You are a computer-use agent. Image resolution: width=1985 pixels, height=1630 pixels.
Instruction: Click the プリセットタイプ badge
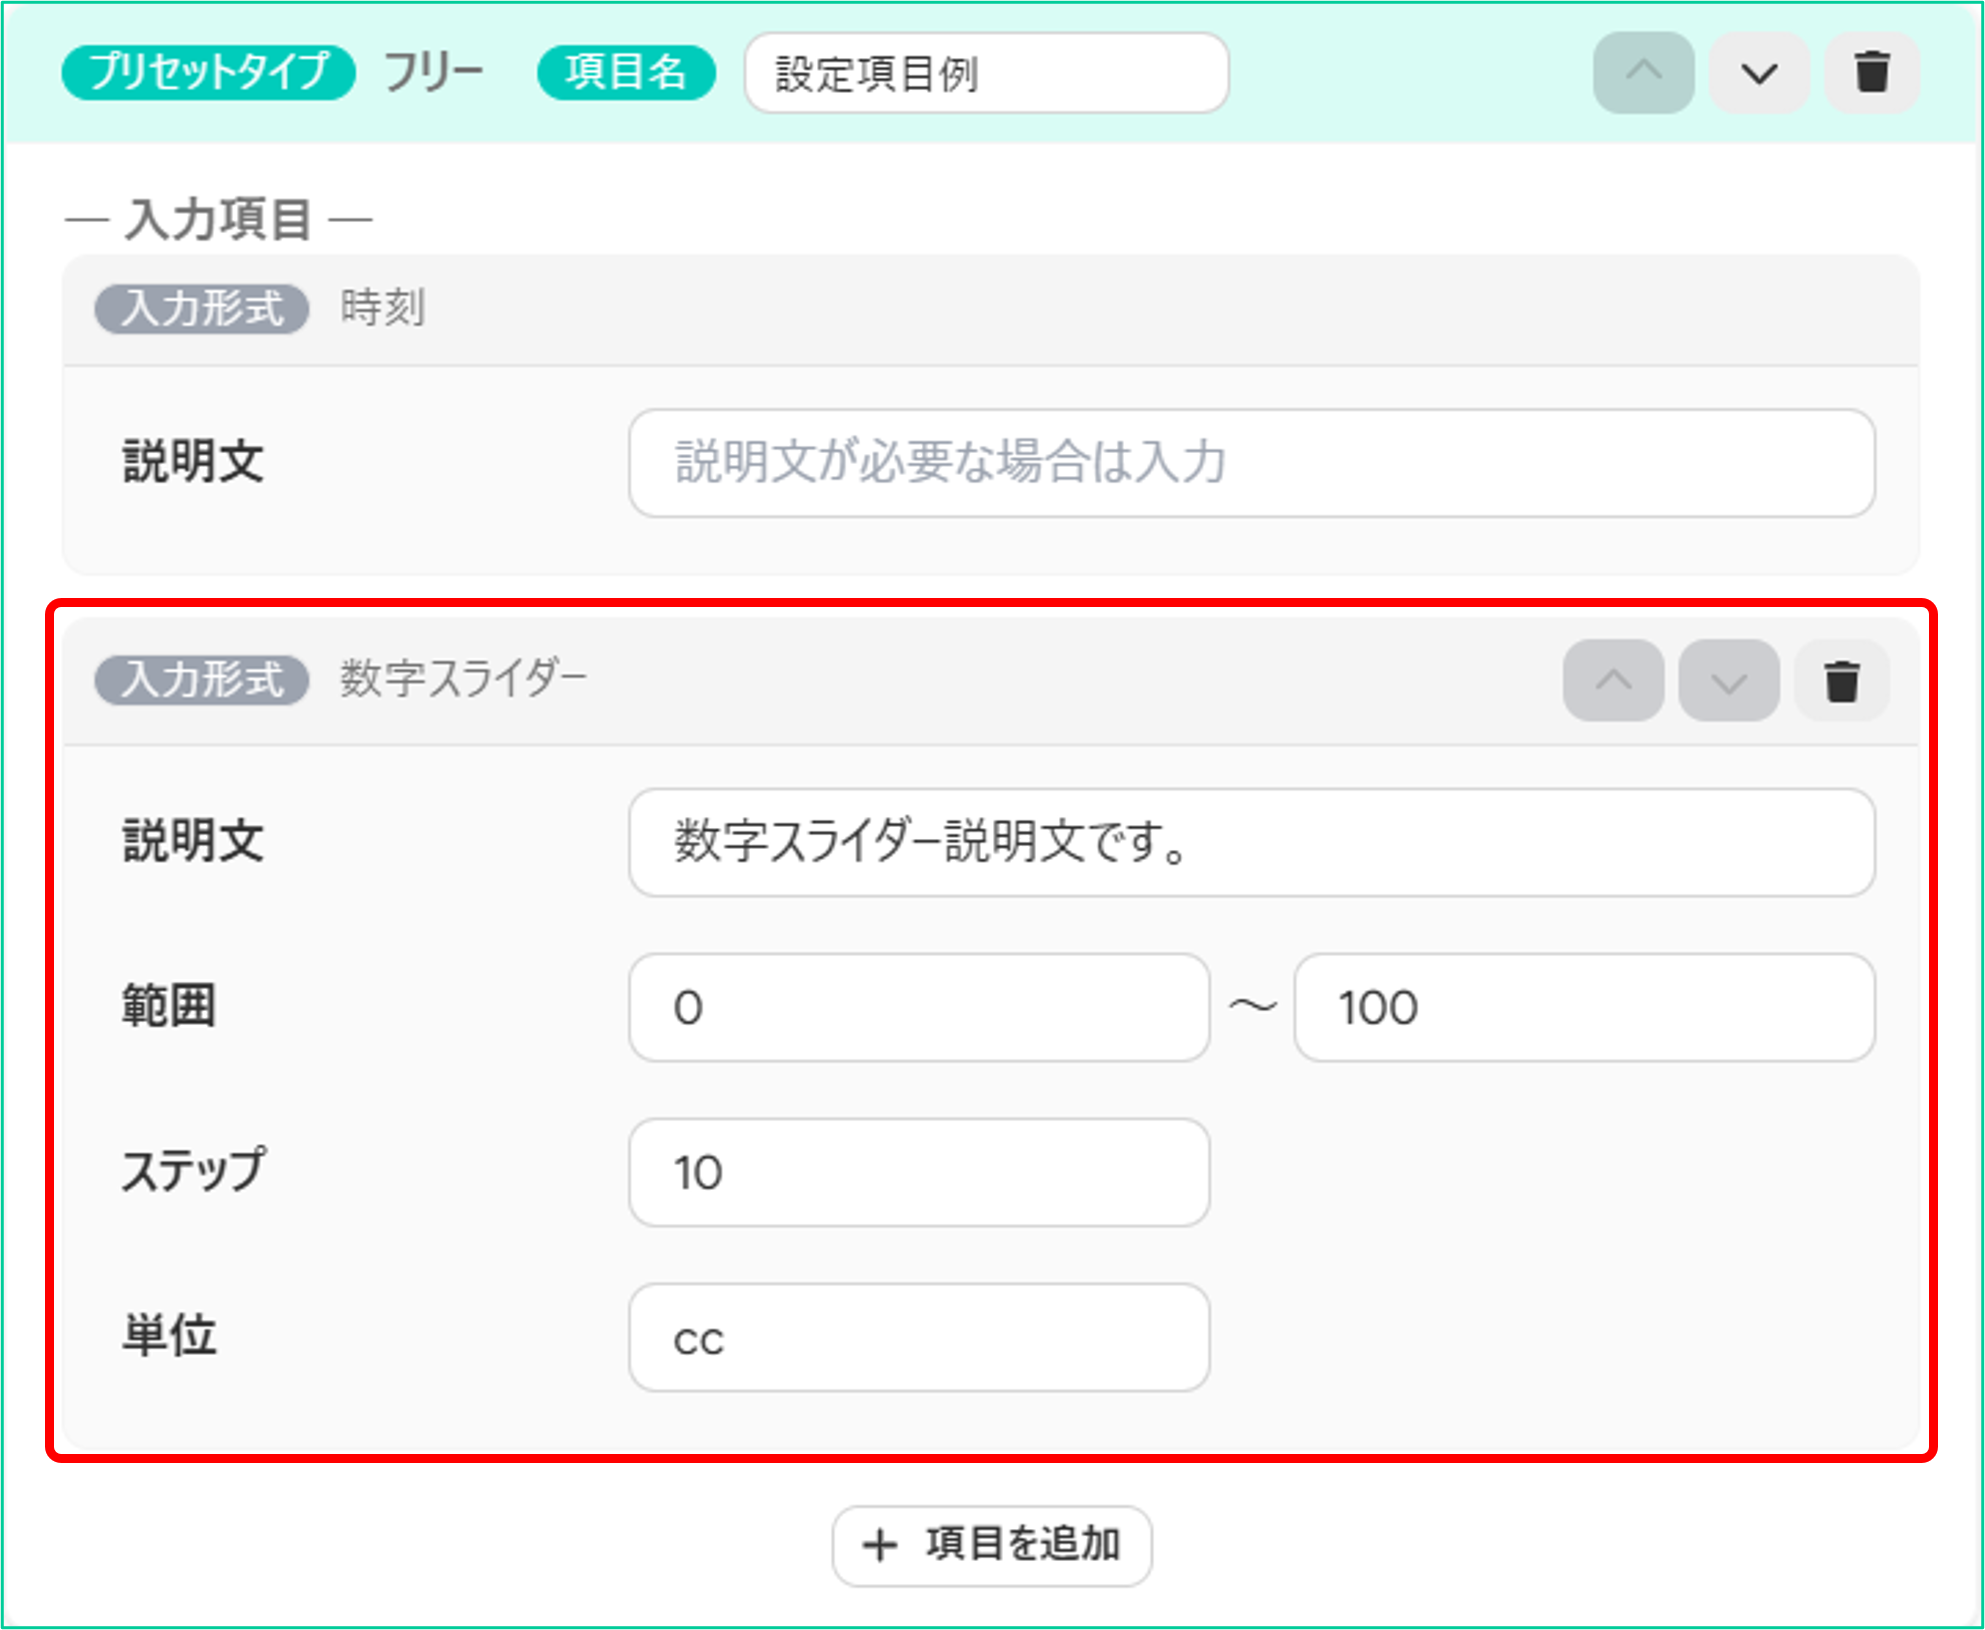tap(208, 72)
